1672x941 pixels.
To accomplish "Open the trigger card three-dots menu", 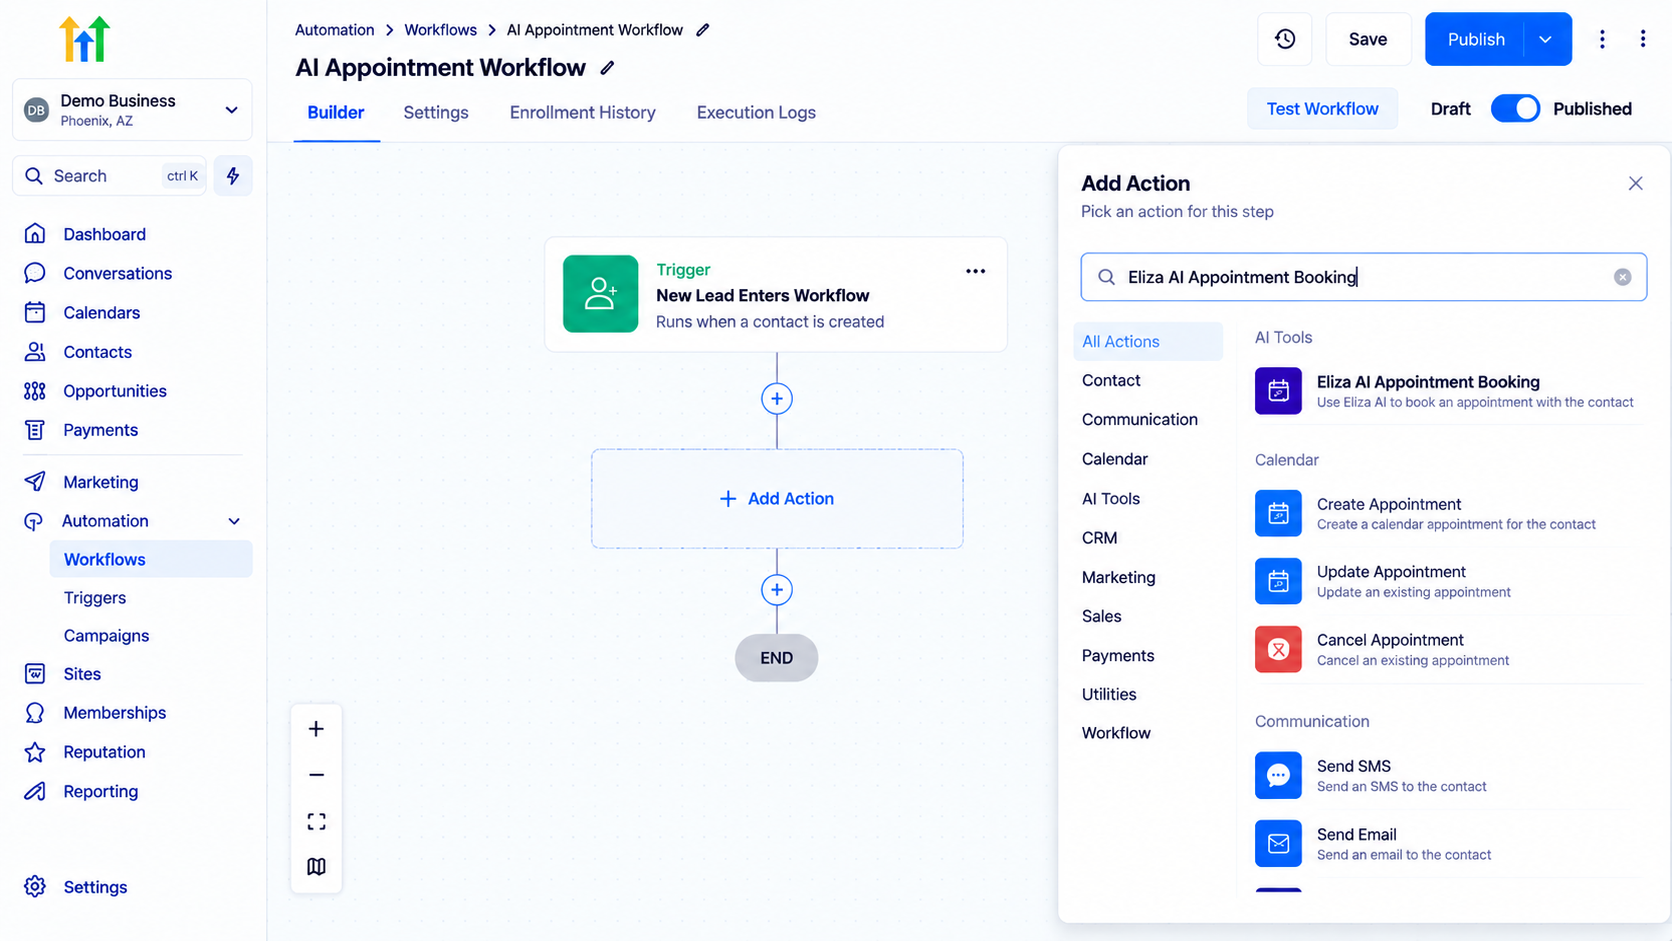I will point(975,271).
